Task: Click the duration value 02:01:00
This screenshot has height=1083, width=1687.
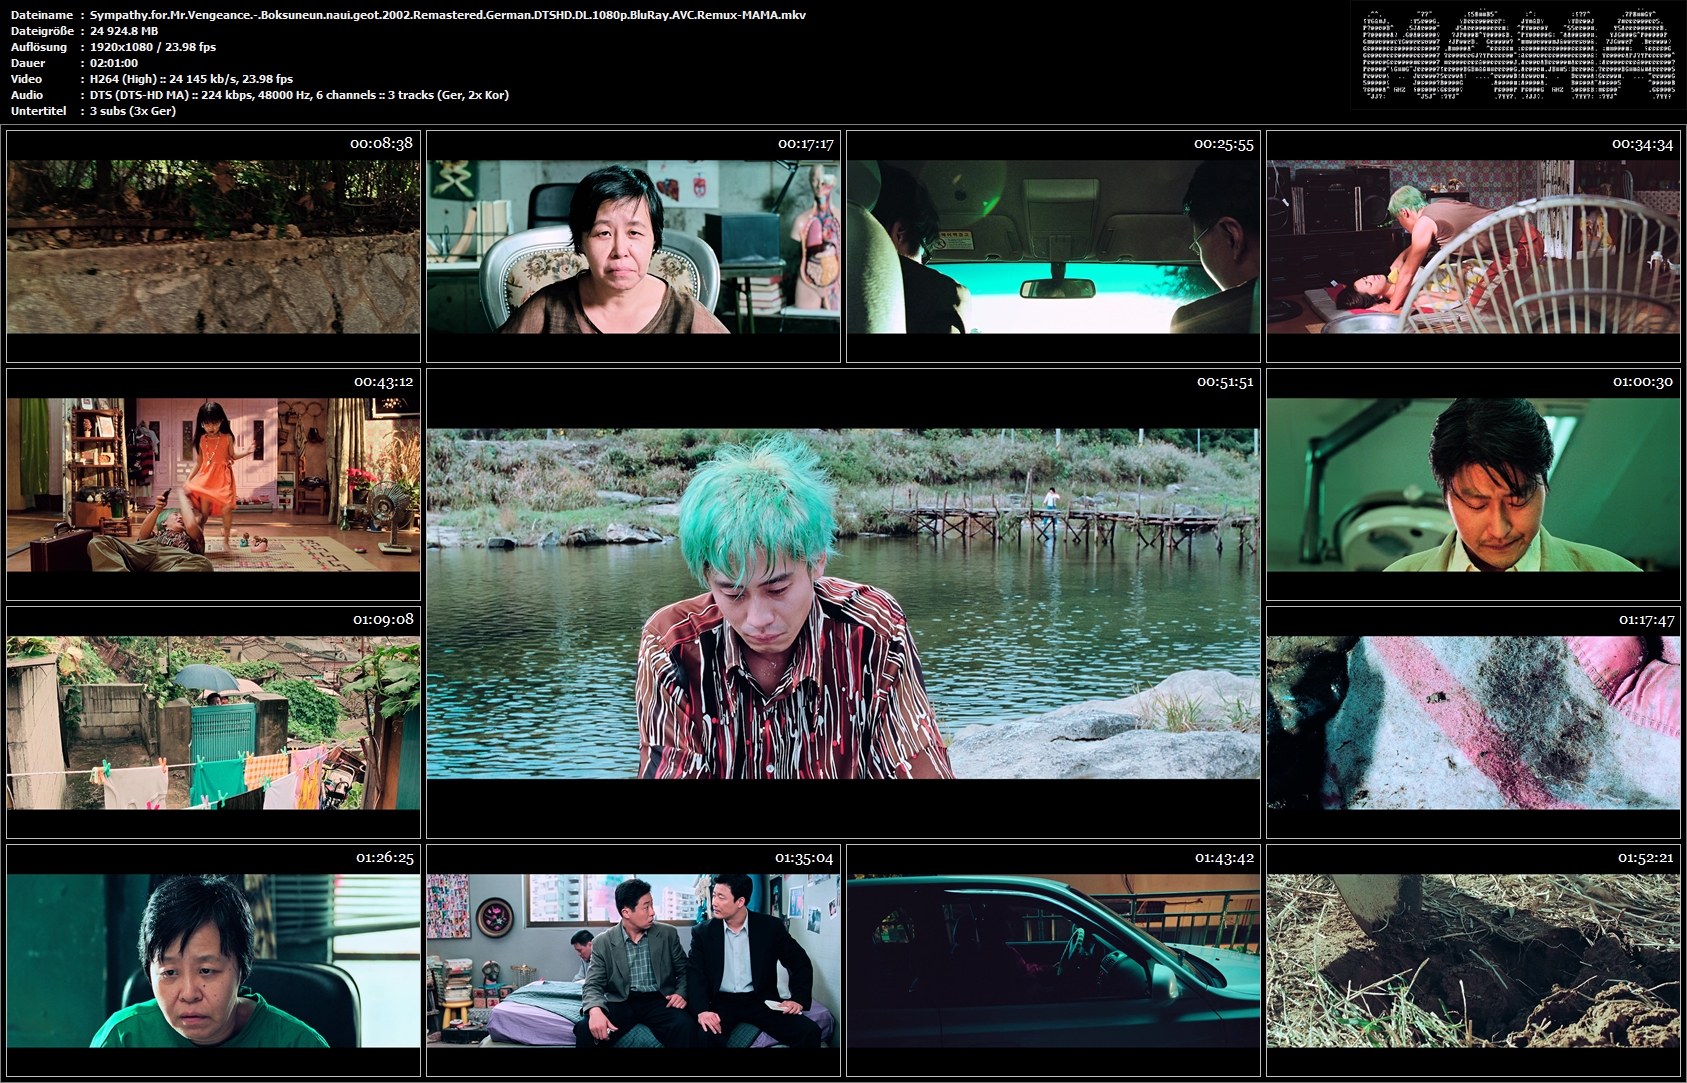Action: [x=114, y=63]
